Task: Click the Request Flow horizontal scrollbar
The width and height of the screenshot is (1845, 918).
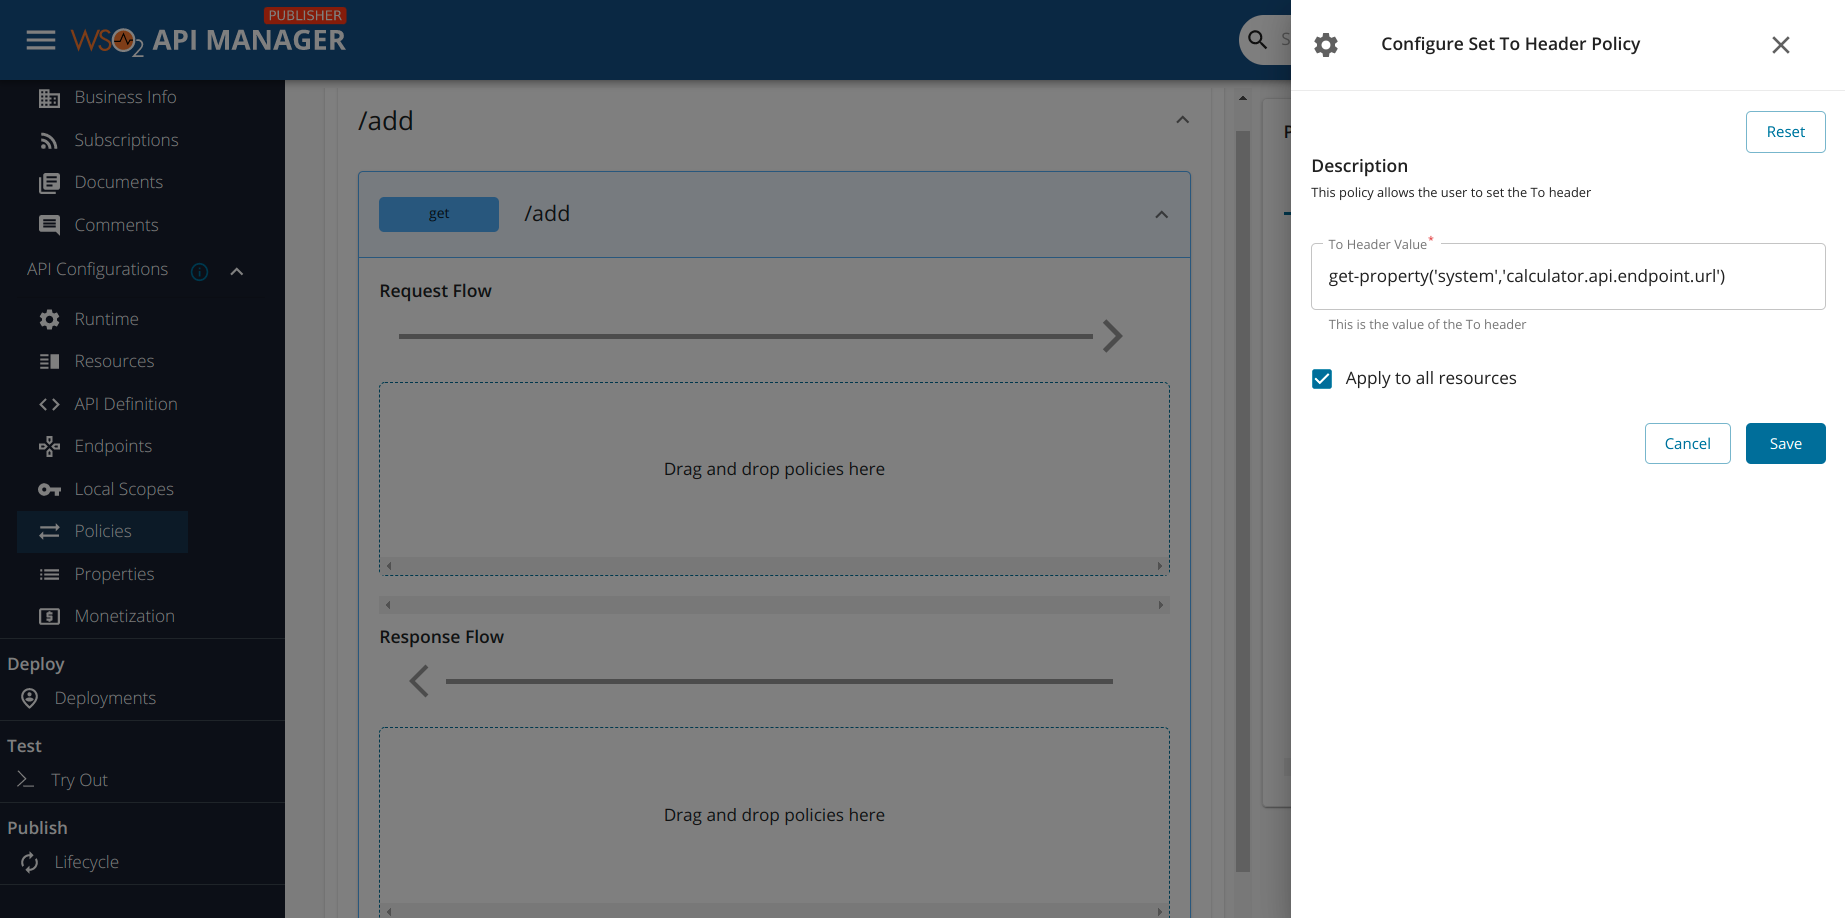Action: (774, 566)
